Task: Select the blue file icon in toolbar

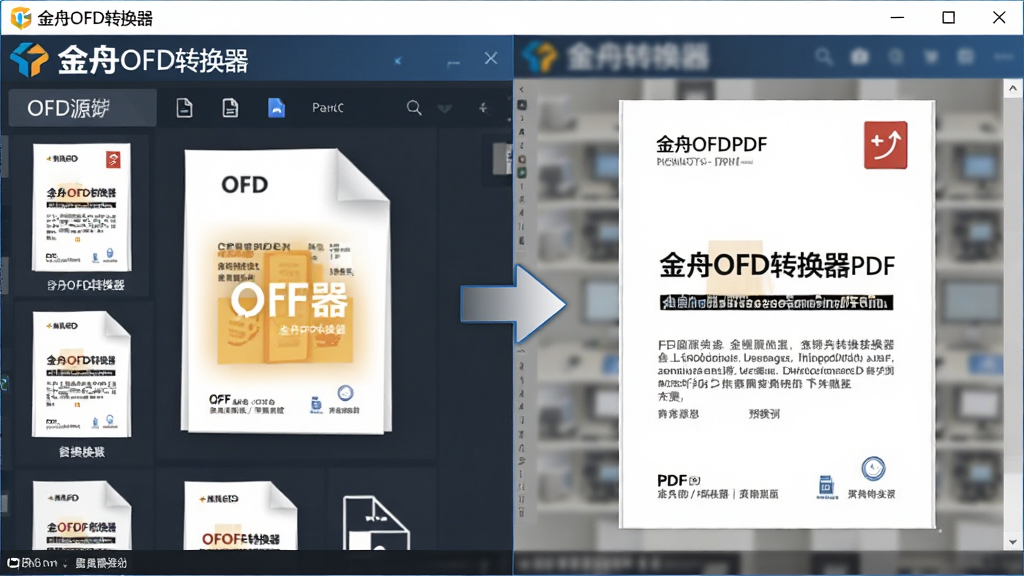Action: tap(276, 108)
